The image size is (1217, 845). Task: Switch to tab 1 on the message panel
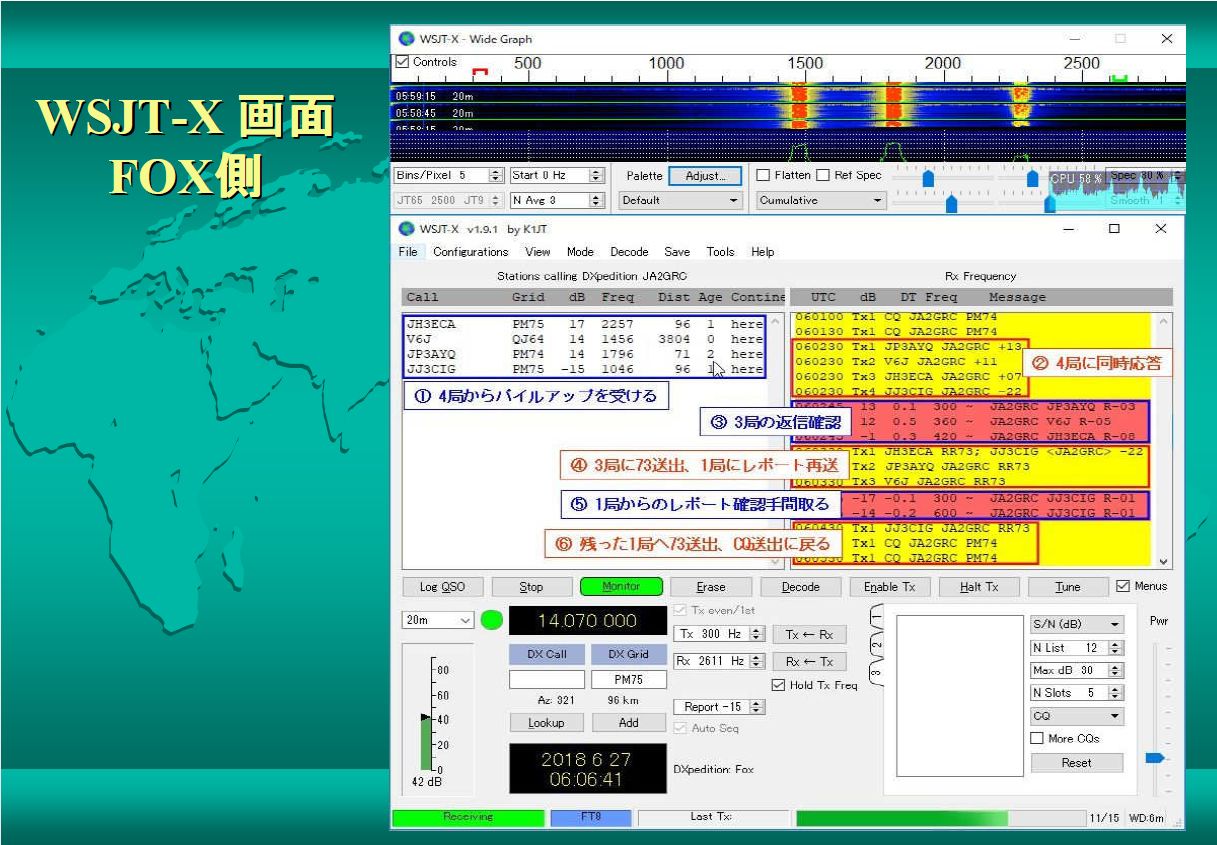click(877, 619)
